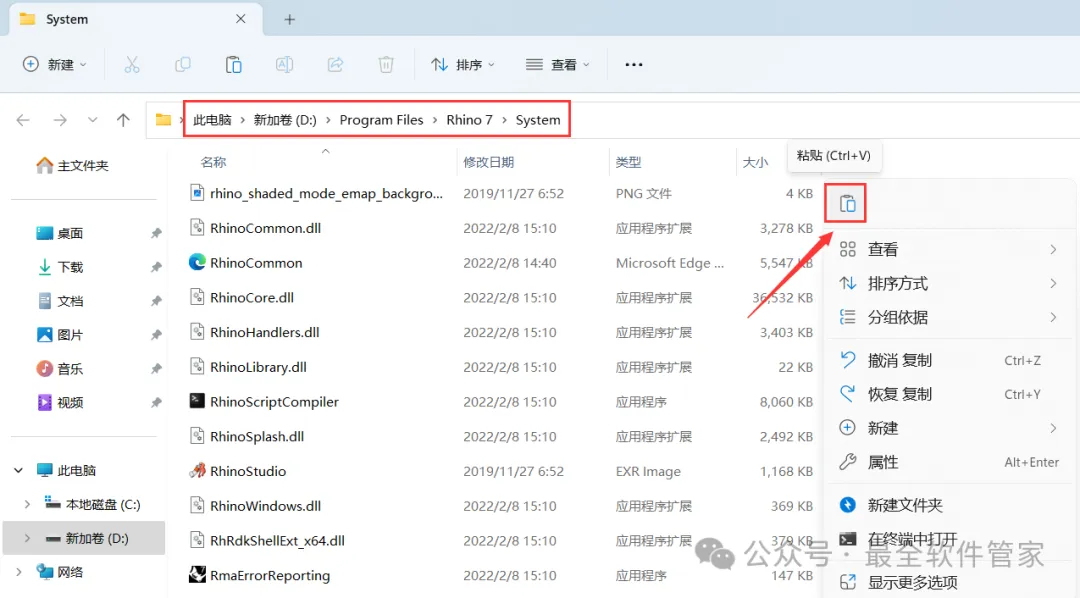The image size is (1080, 598).
Task: Choose 显示更多选项 in context menu
Action: pyautogui.click(x=948, y=582)
